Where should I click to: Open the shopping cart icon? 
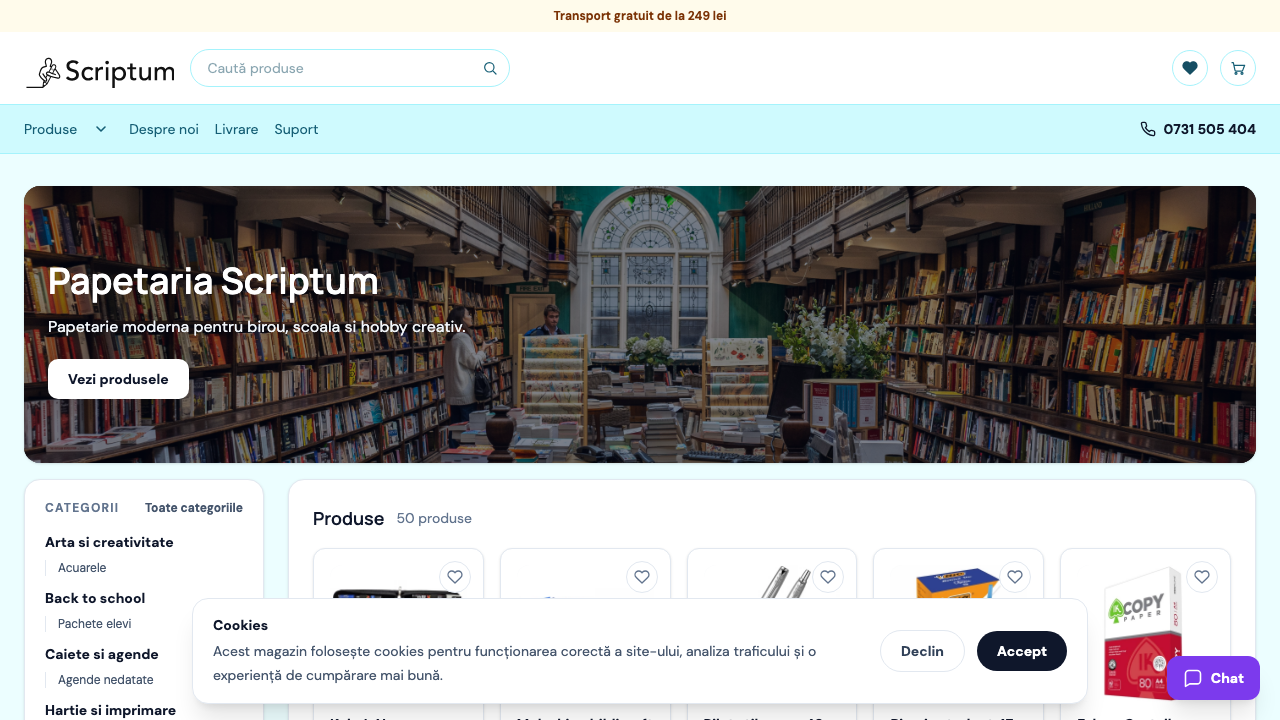tap(1238, 68)
